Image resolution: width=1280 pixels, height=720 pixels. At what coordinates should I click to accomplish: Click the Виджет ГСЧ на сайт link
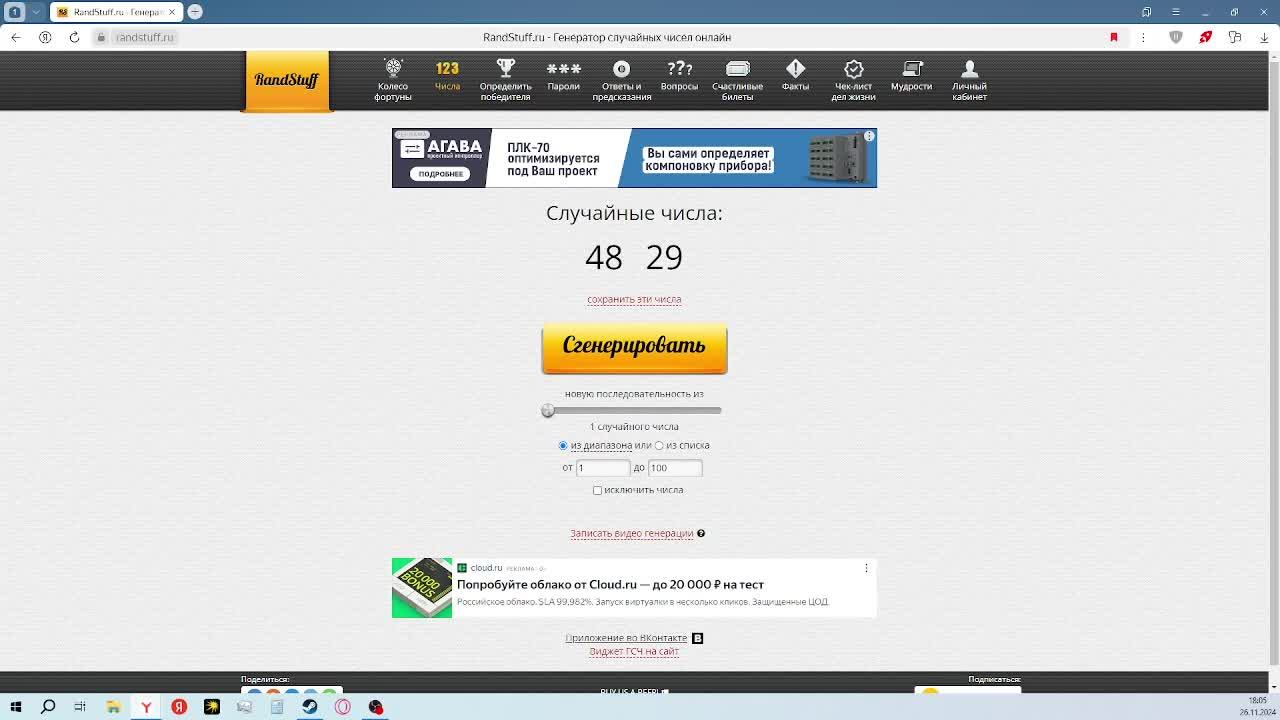pyautogui.click(x=634, y=651)
